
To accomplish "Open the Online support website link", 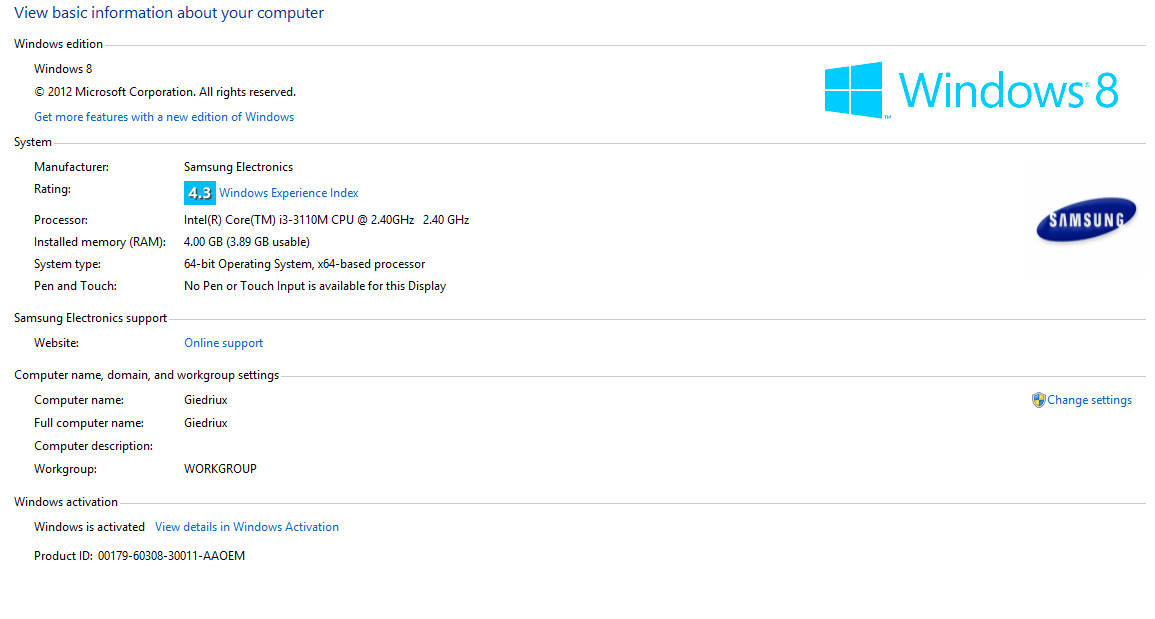I will 223,343.
